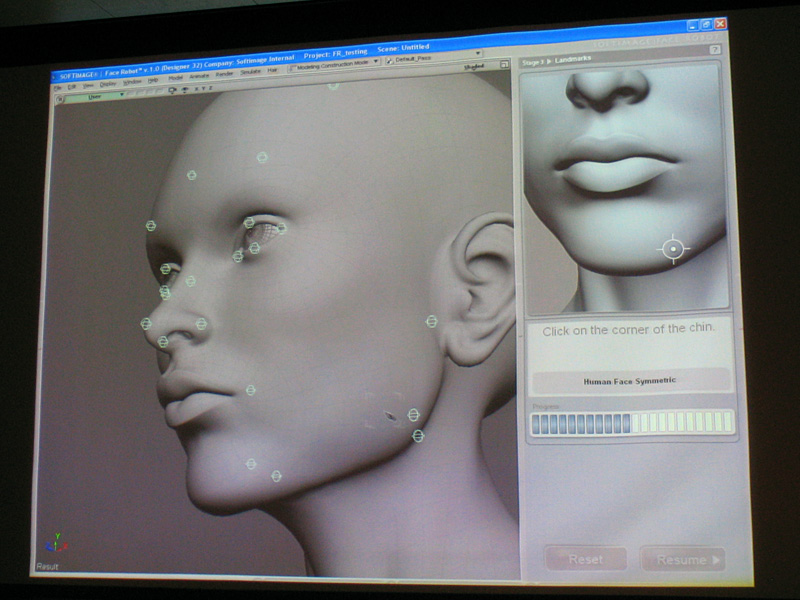800x600 pixels.
Task: Open the Shaded display mode menu
Action: pyautogui.click(x=475, y=66)
